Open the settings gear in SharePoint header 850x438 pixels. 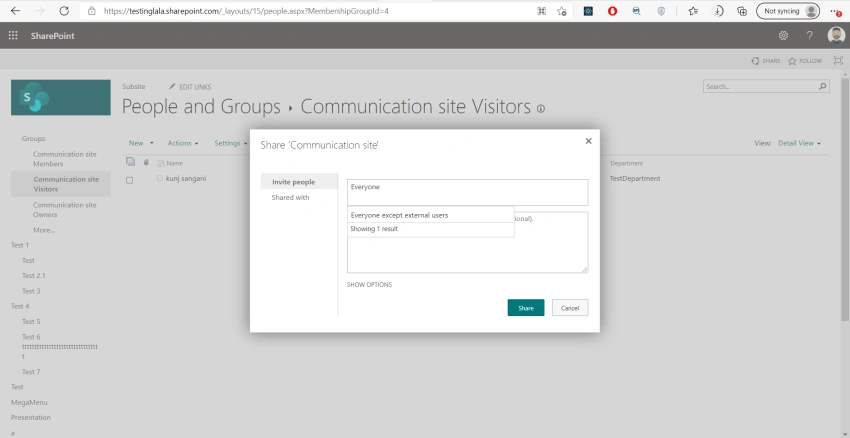tap(783, 36)
